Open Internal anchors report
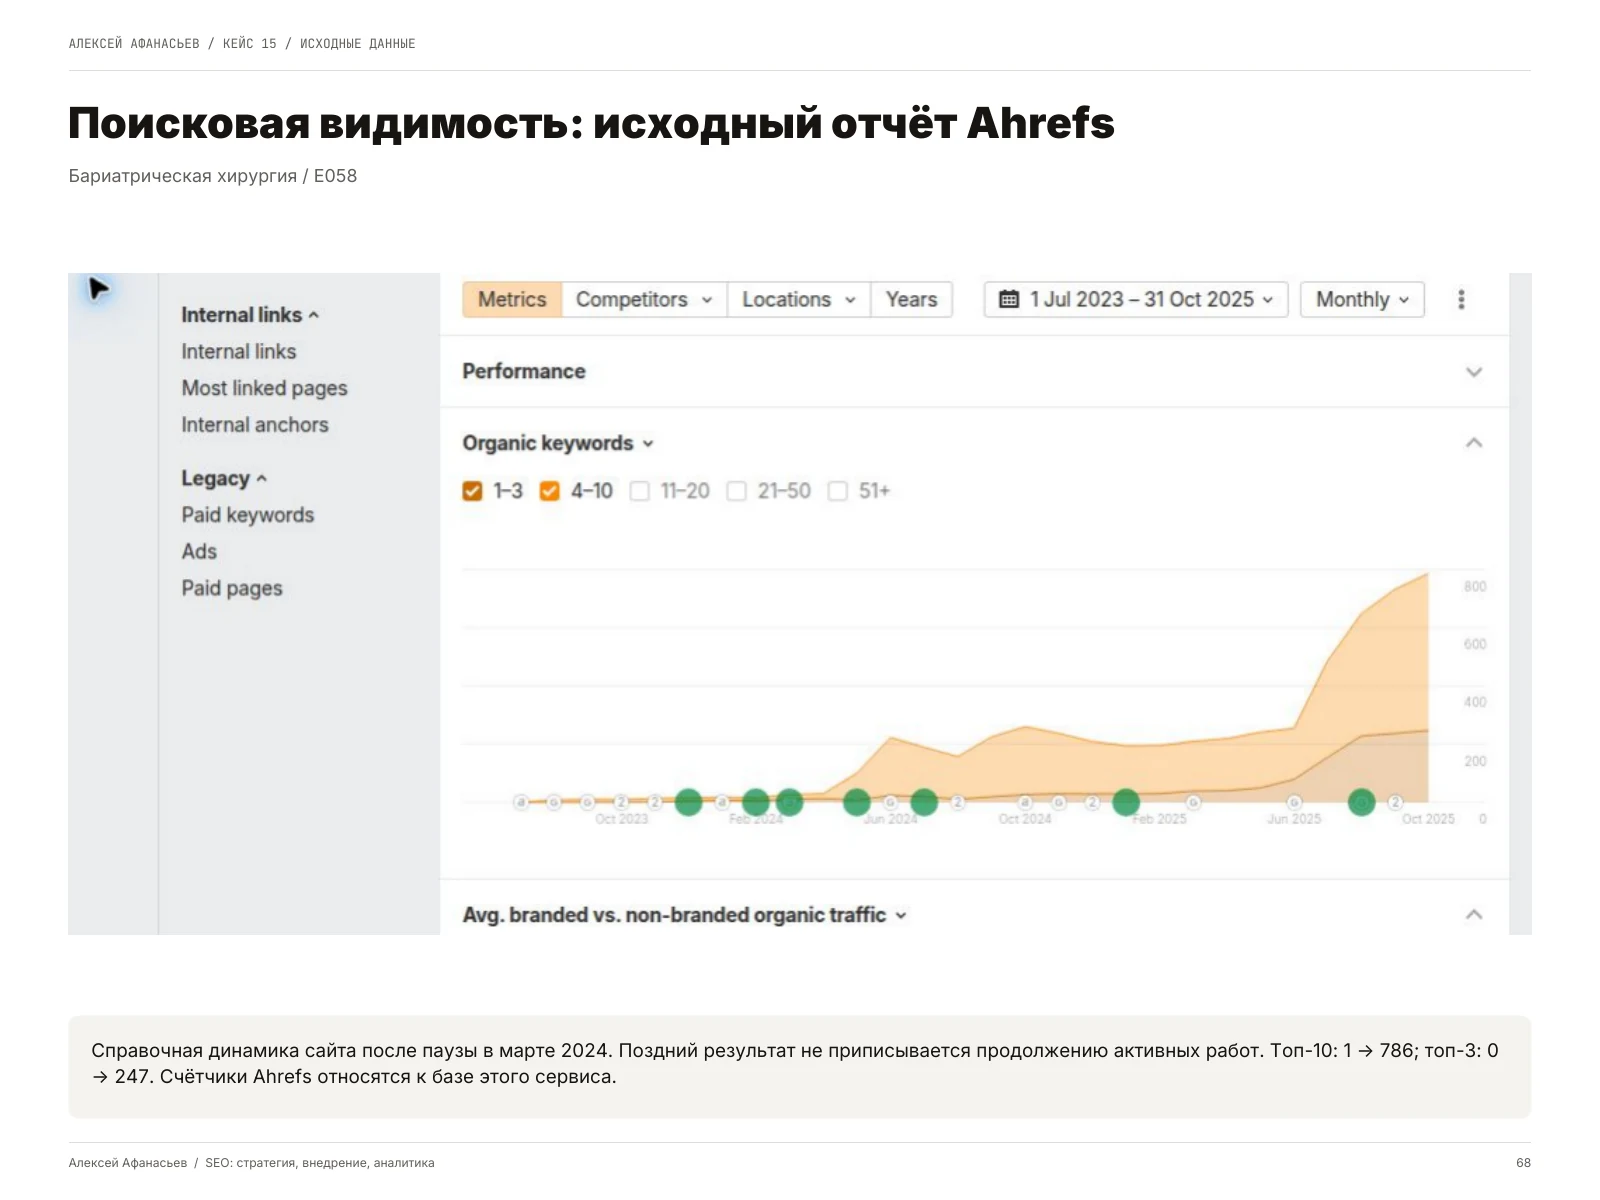The image size is (1600, 1200). pyautogui.click(x=255, y=425)
